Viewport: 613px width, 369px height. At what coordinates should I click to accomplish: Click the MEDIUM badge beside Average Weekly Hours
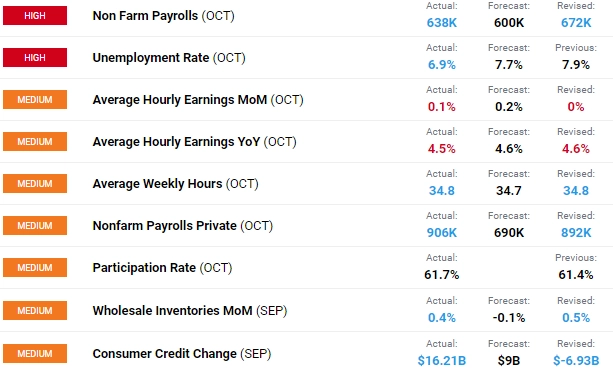click(x=35, y=184)
